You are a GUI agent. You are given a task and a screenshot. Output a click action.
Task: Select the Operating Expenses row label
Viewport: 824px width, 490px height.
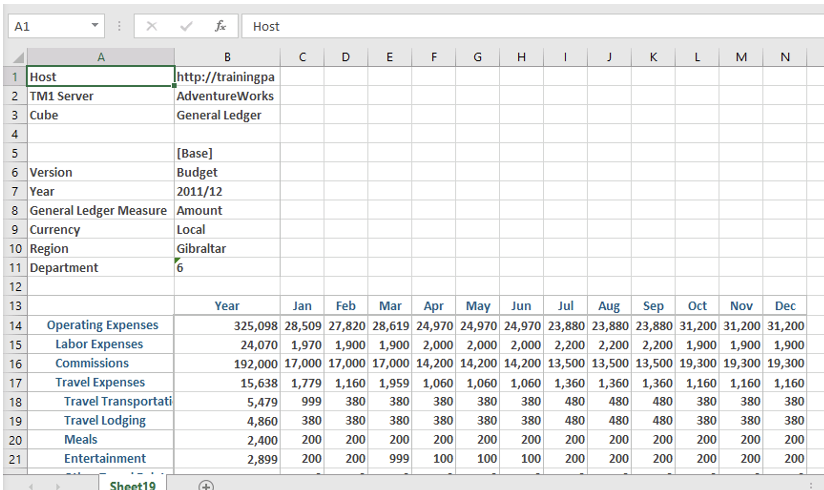(x=102, y=325)
